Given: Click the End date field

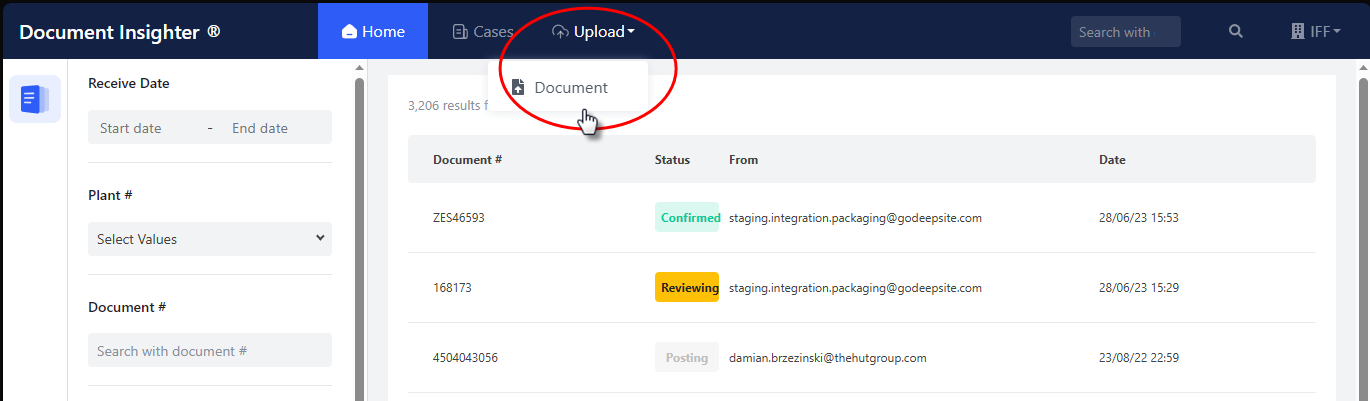Looking at the screenshot, I should (260, 128).
